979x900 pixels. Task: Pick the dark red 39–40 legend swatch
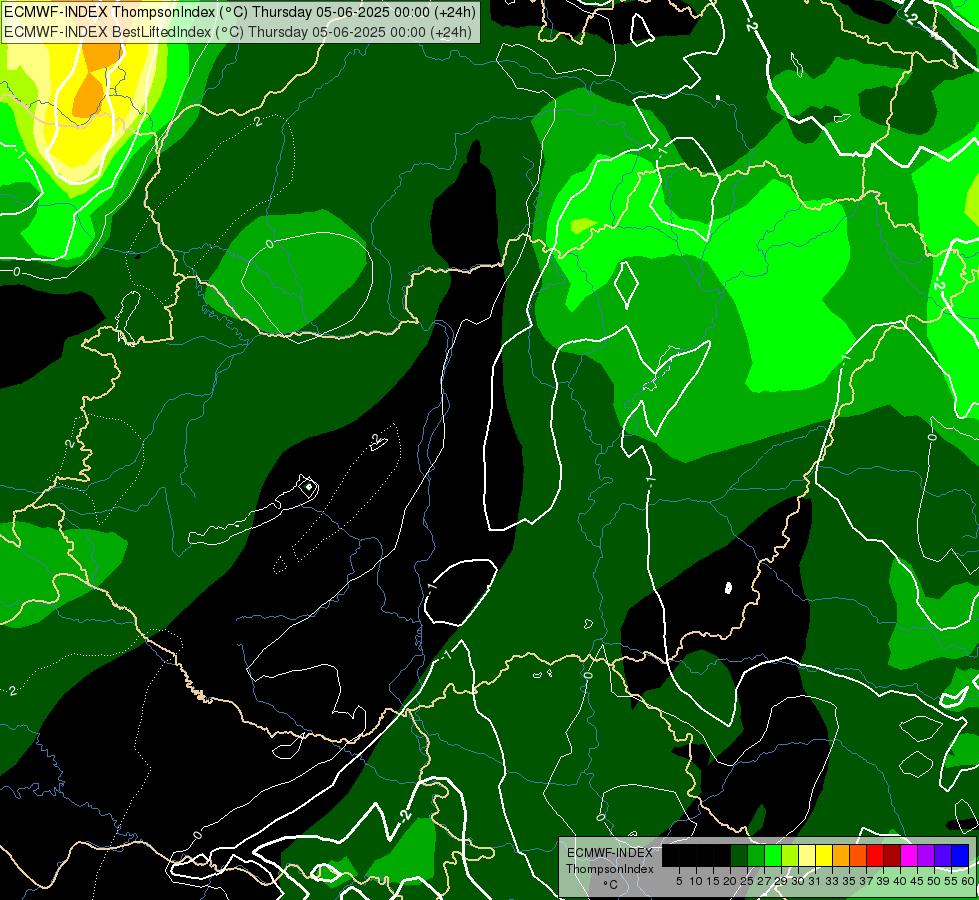[x=892, y=855]
